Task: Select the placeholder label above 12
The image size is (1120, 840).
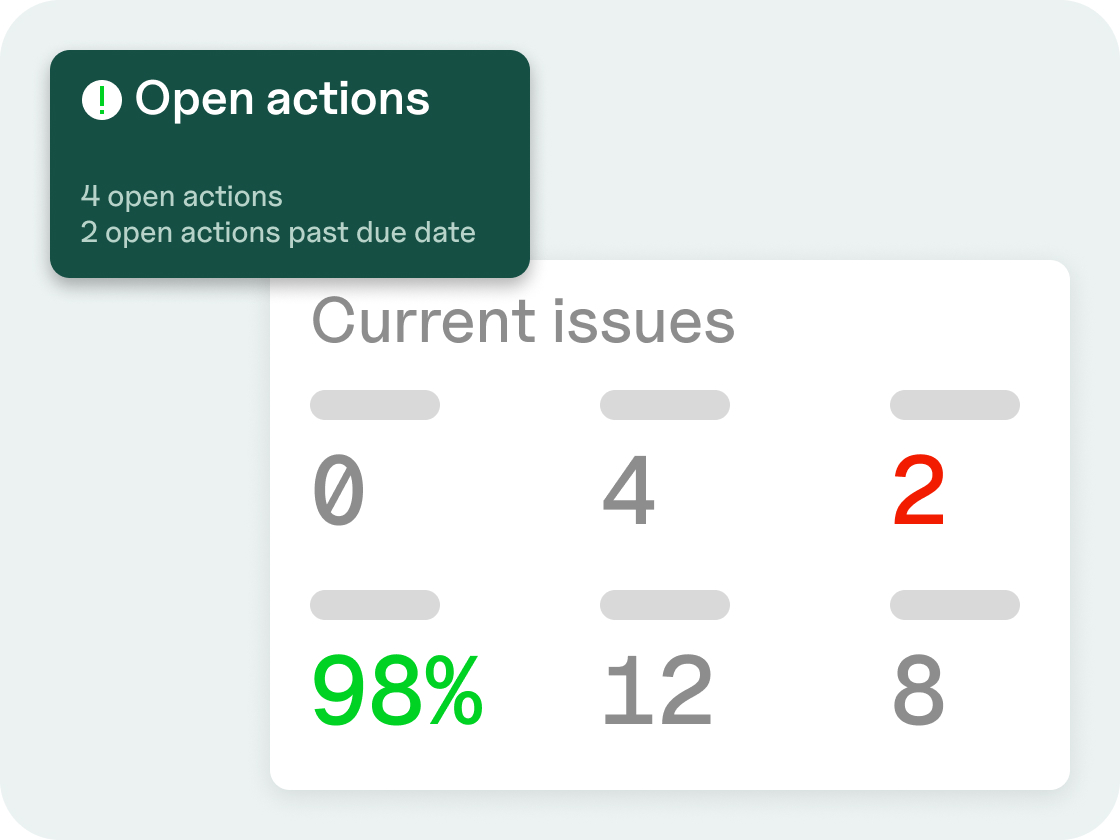Action: pos(665,605)
